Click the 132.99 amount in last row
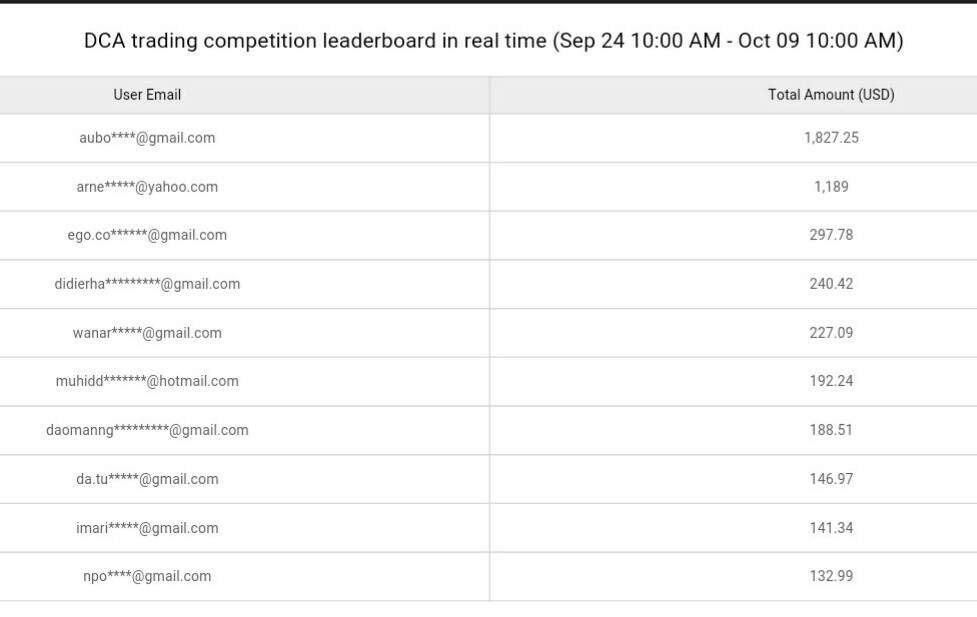This screenshot has width=977, height=617. pyautogui.click(x=831, y=576)
